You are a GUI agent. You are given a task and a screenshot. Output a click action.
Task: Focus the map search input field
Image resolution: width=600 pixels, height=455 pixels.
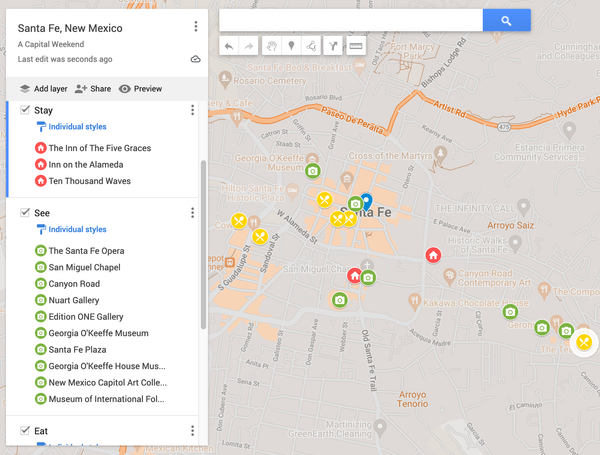point(351,20)
